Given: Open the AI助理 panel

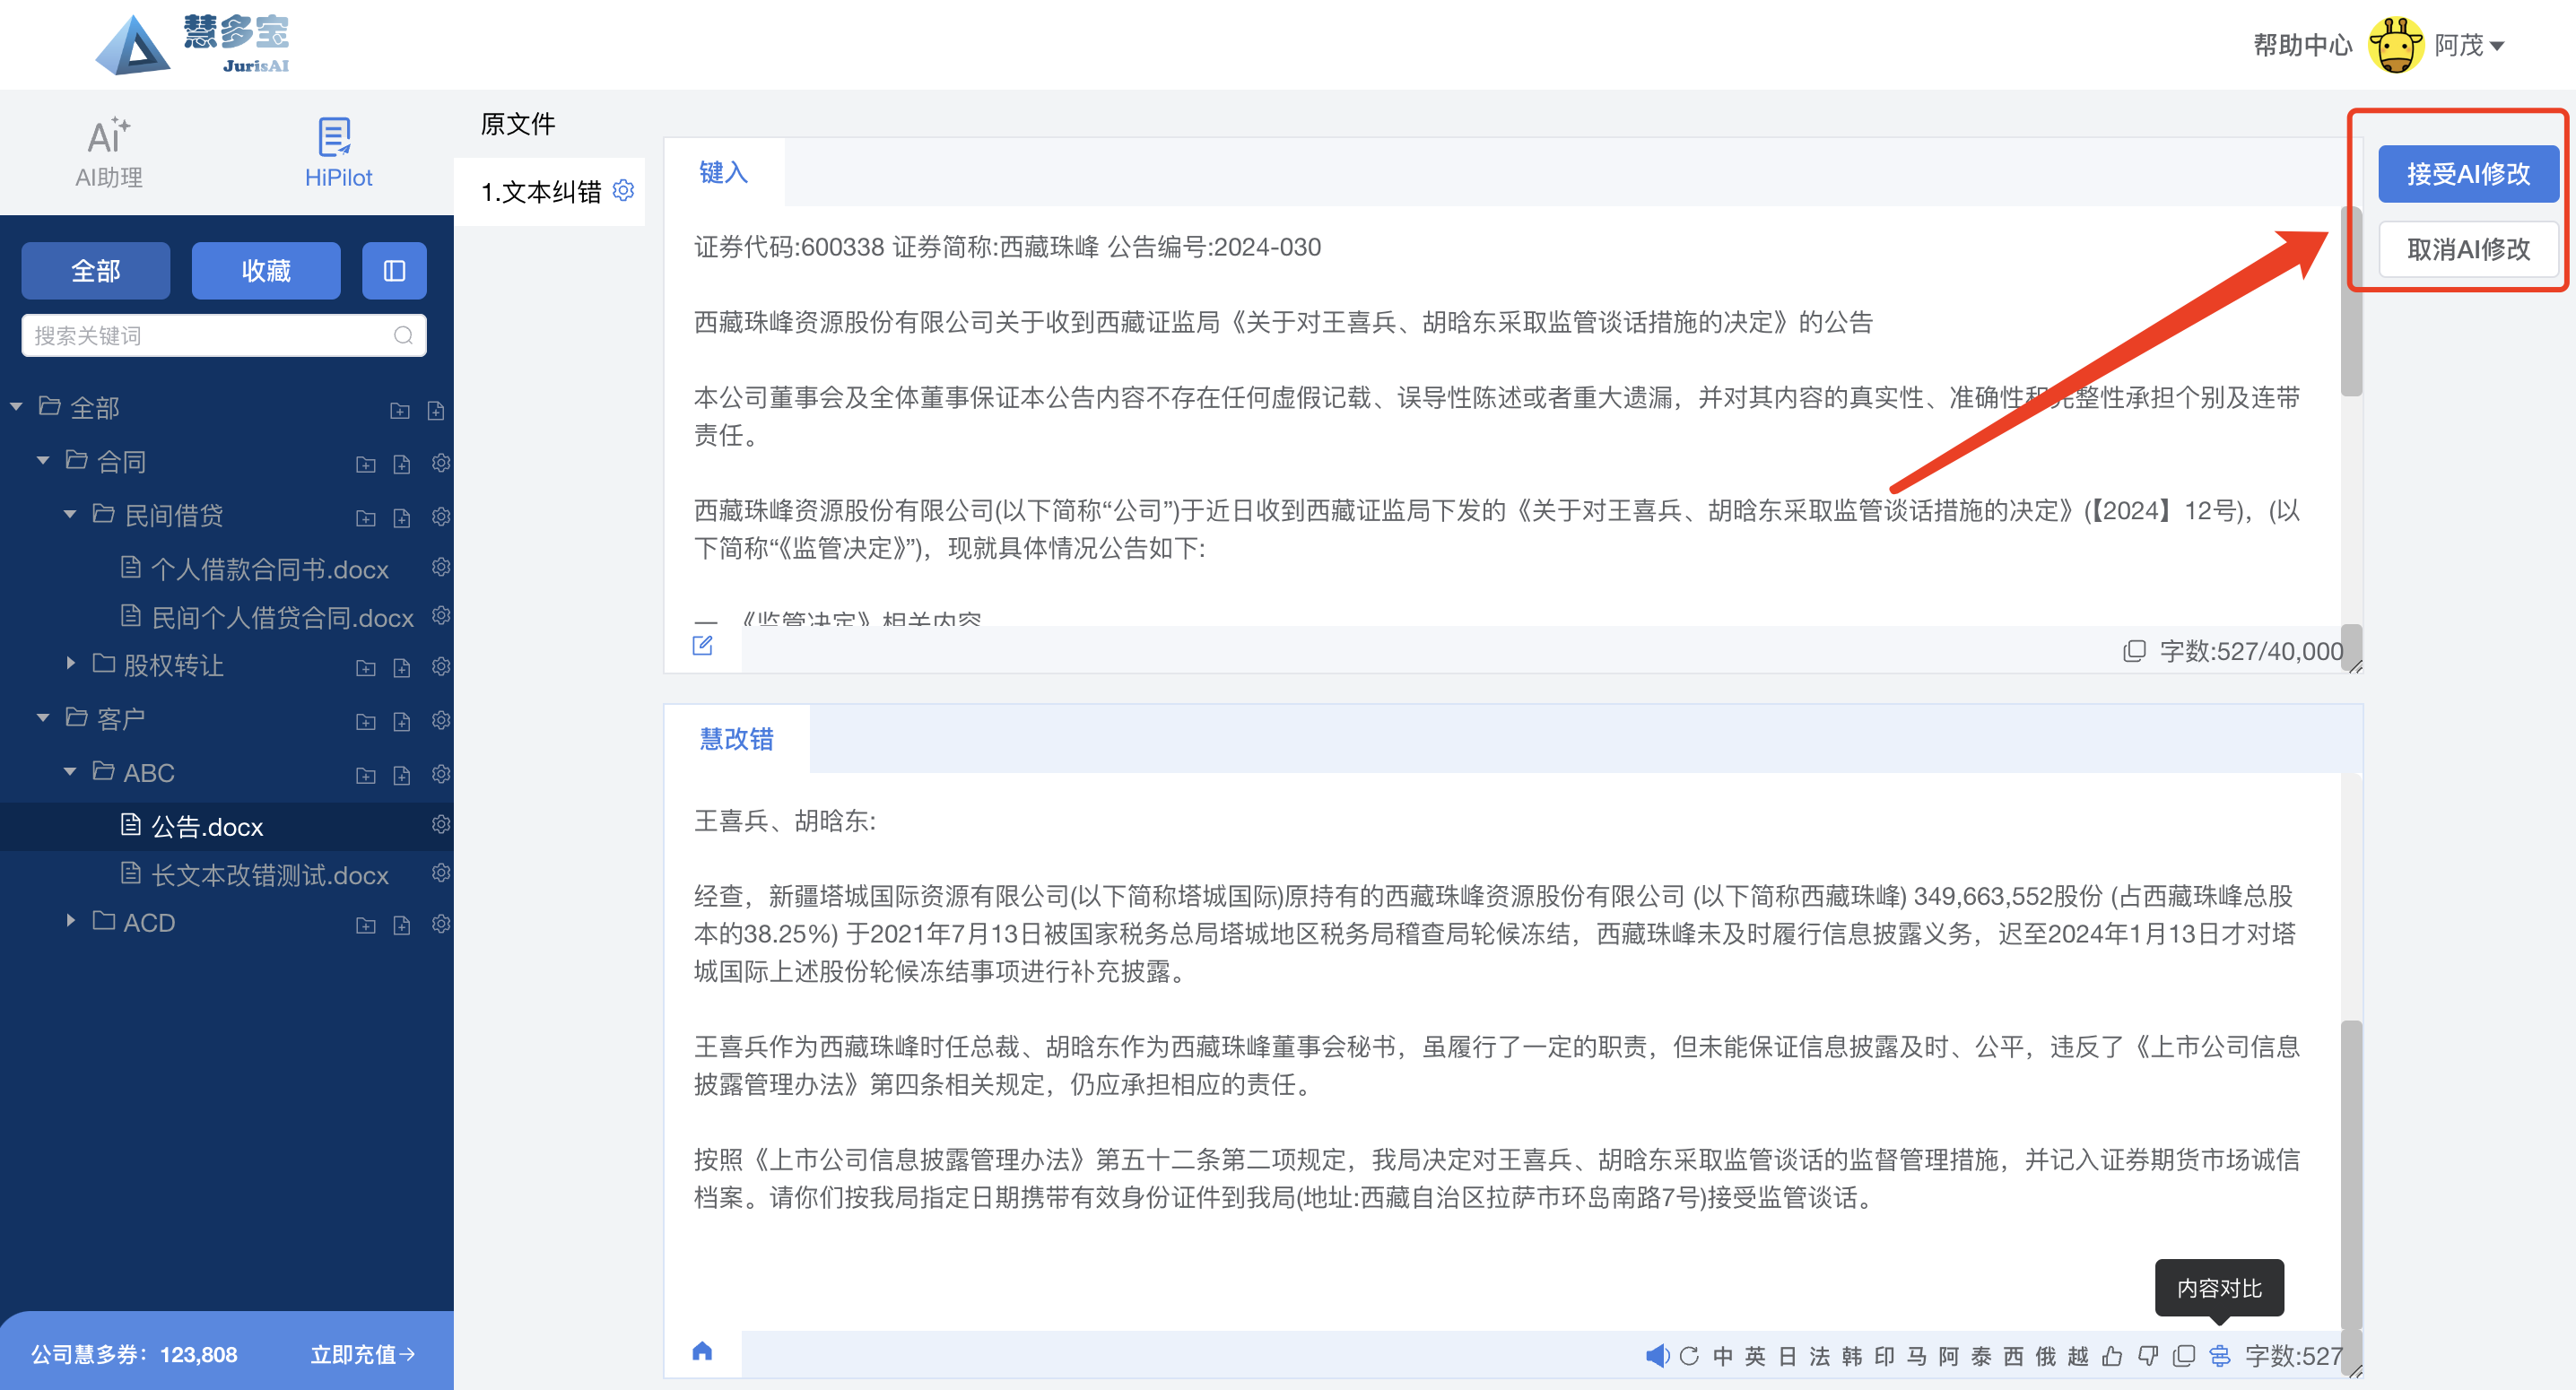Looking at the screenshot, I should (109, 153).
